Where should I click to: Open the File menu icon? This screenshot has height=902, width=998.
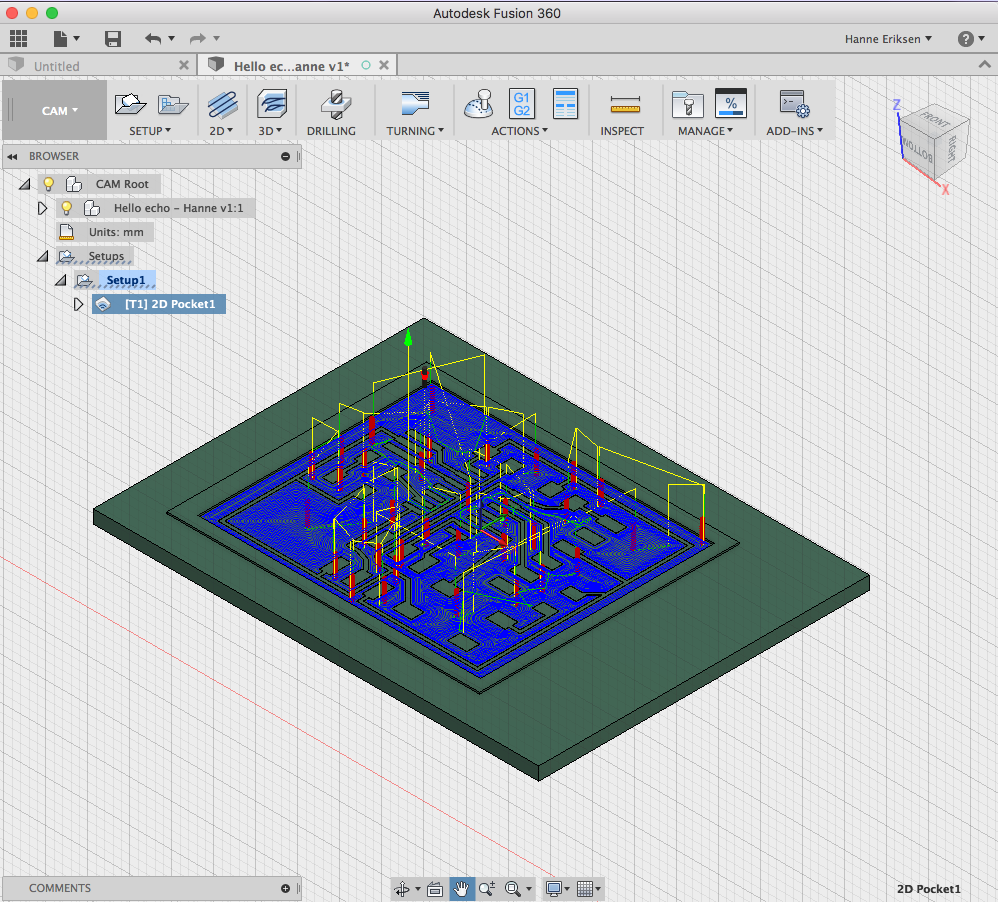(60, 39)
